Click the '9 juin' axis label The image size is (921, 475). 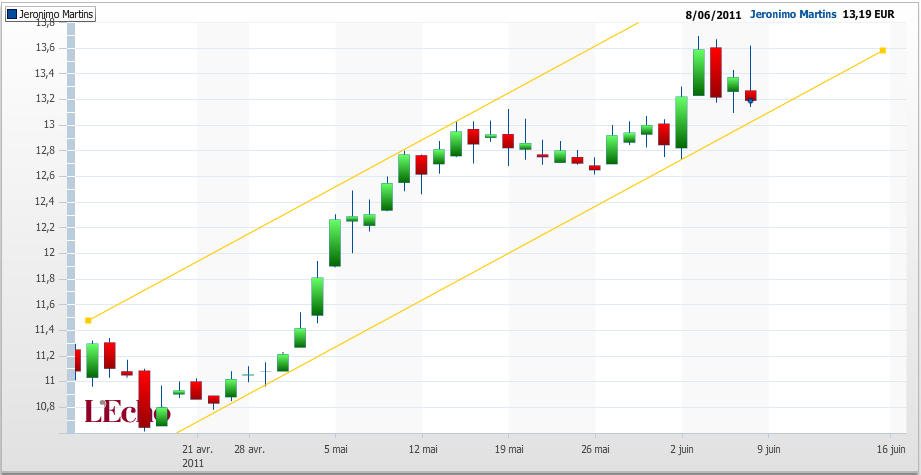coord(768,450)
